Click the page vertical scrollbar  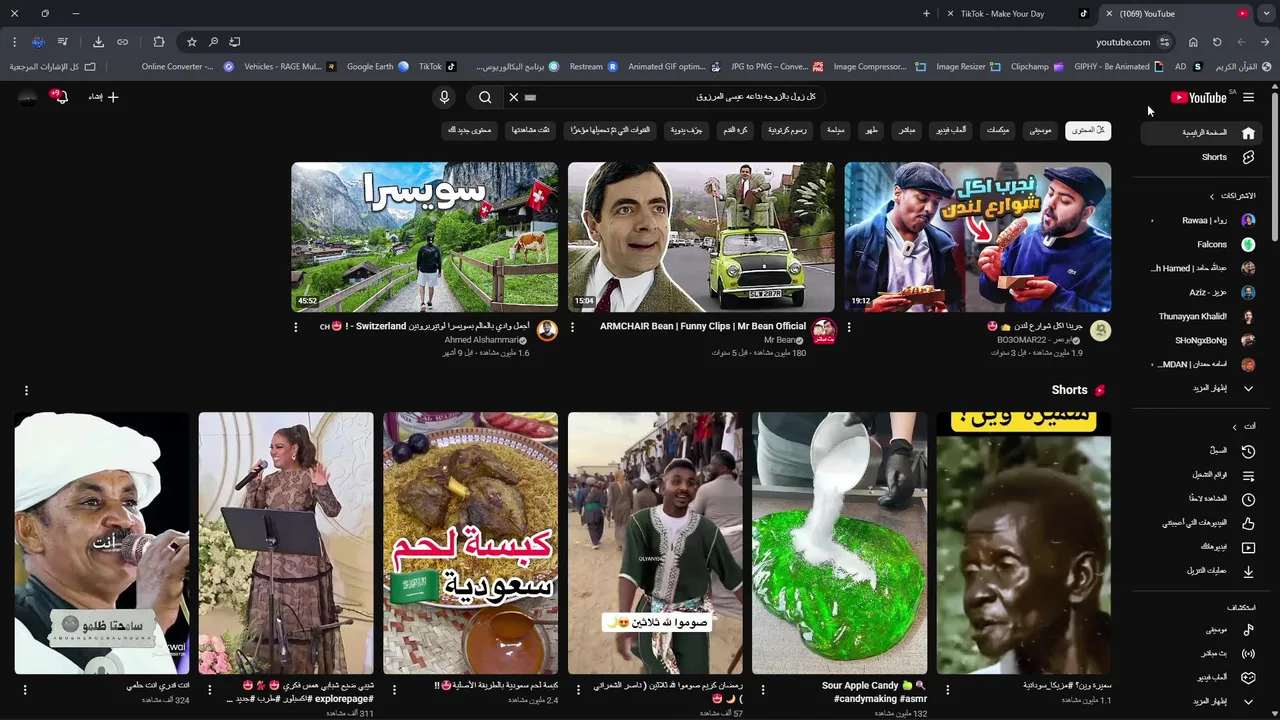coord(1275,165)
